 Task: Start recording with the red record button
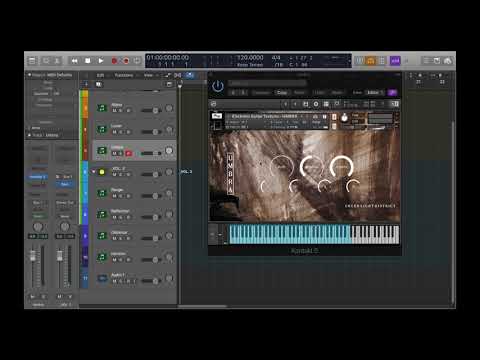[114, 61]
